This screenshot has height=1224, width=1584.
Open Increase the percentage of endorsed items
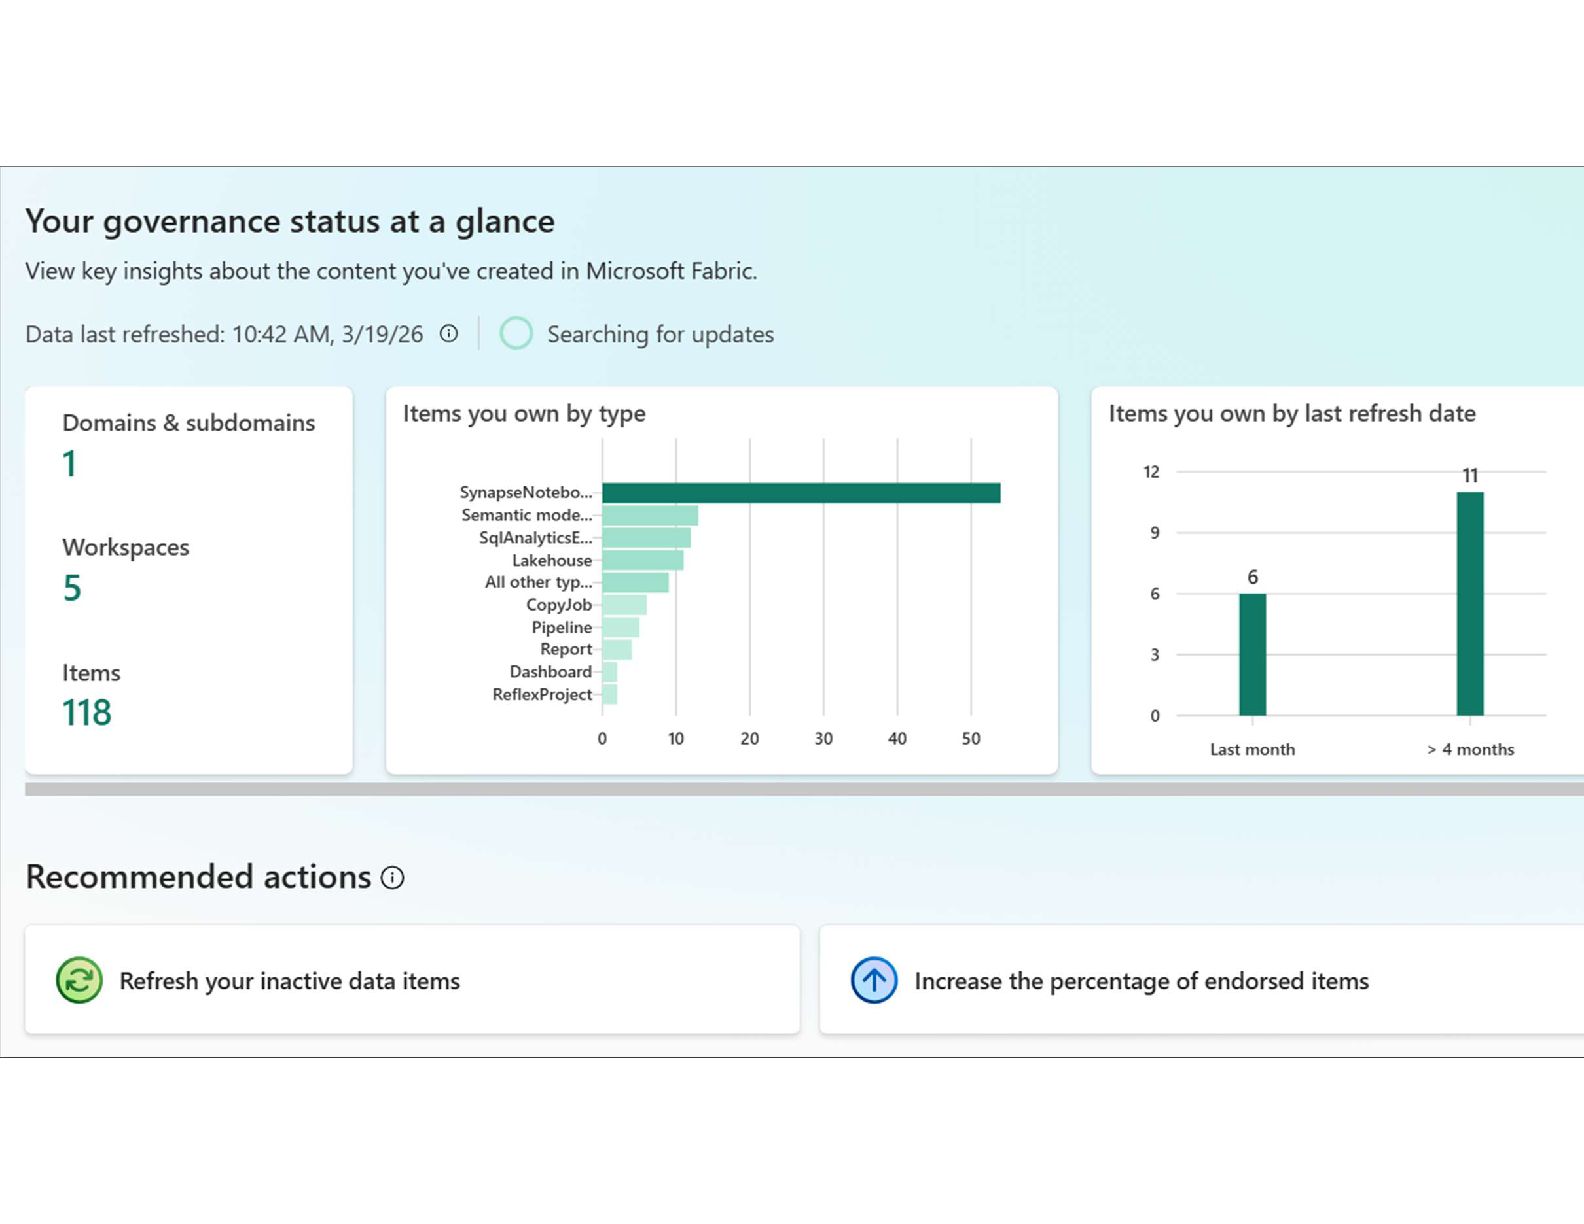[x=1201, y=980]
